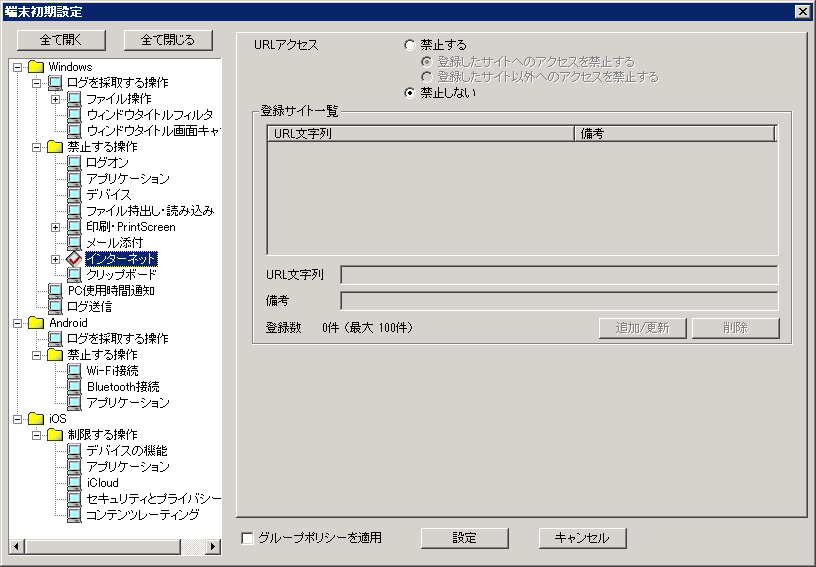Click the Windows folder icon
Image resolution: width=816 pixels, height=567 pixels.
tap(37, 67)
